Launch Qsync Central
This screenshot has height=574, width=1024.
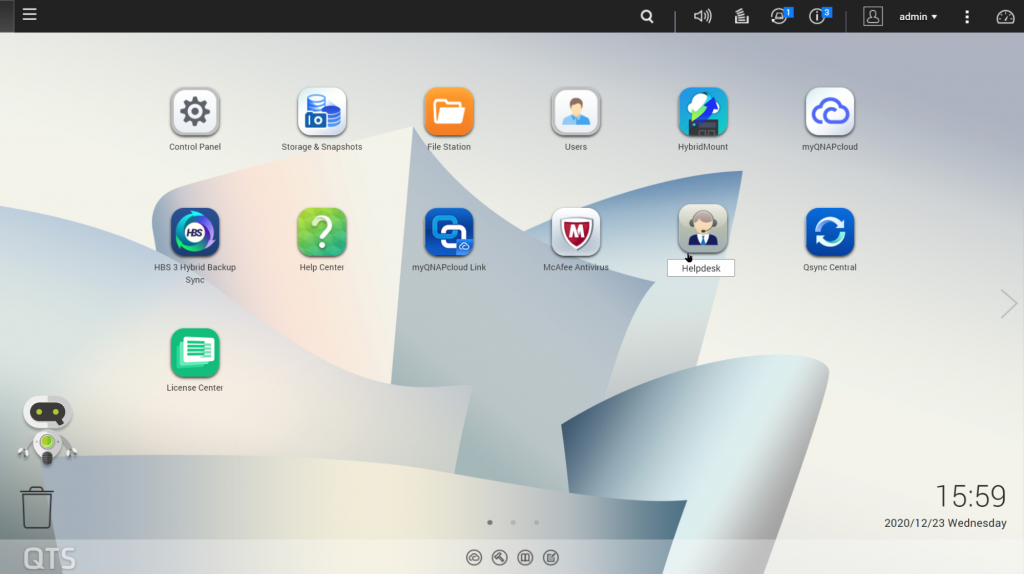829,232
